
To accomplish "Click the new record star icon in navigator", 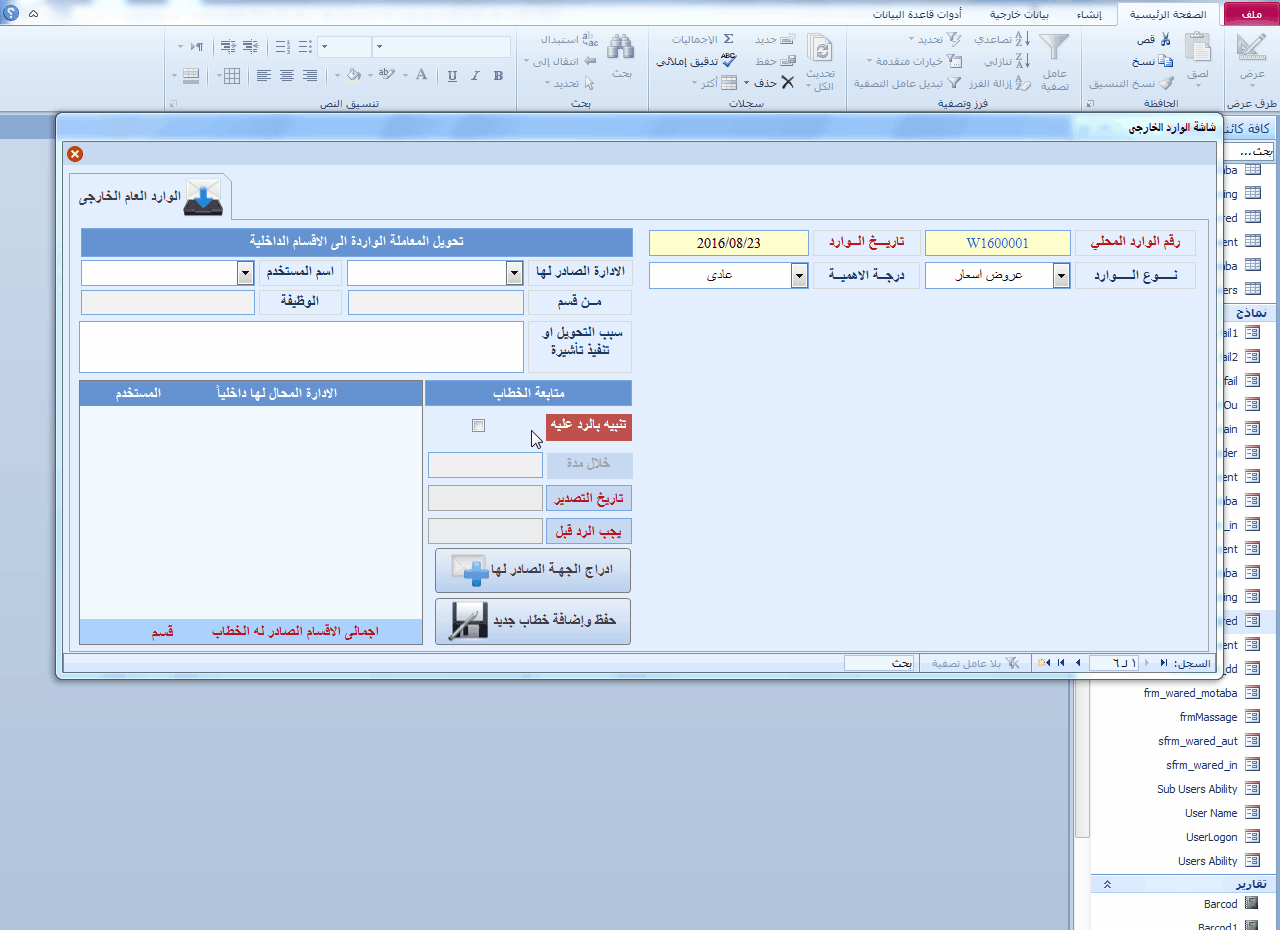I will pos(1044,663).
